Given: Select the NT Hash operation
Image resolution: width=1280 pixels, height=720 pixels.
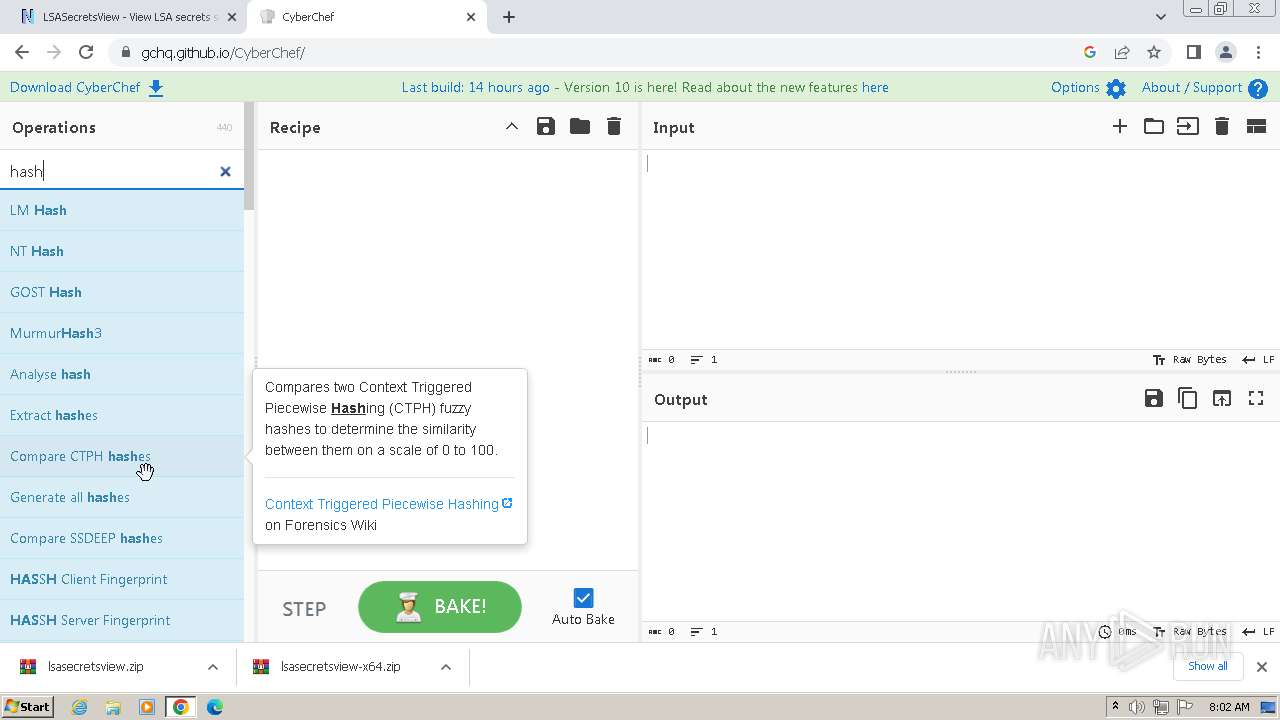Looking at the screenshot, I should coord(122,251).
